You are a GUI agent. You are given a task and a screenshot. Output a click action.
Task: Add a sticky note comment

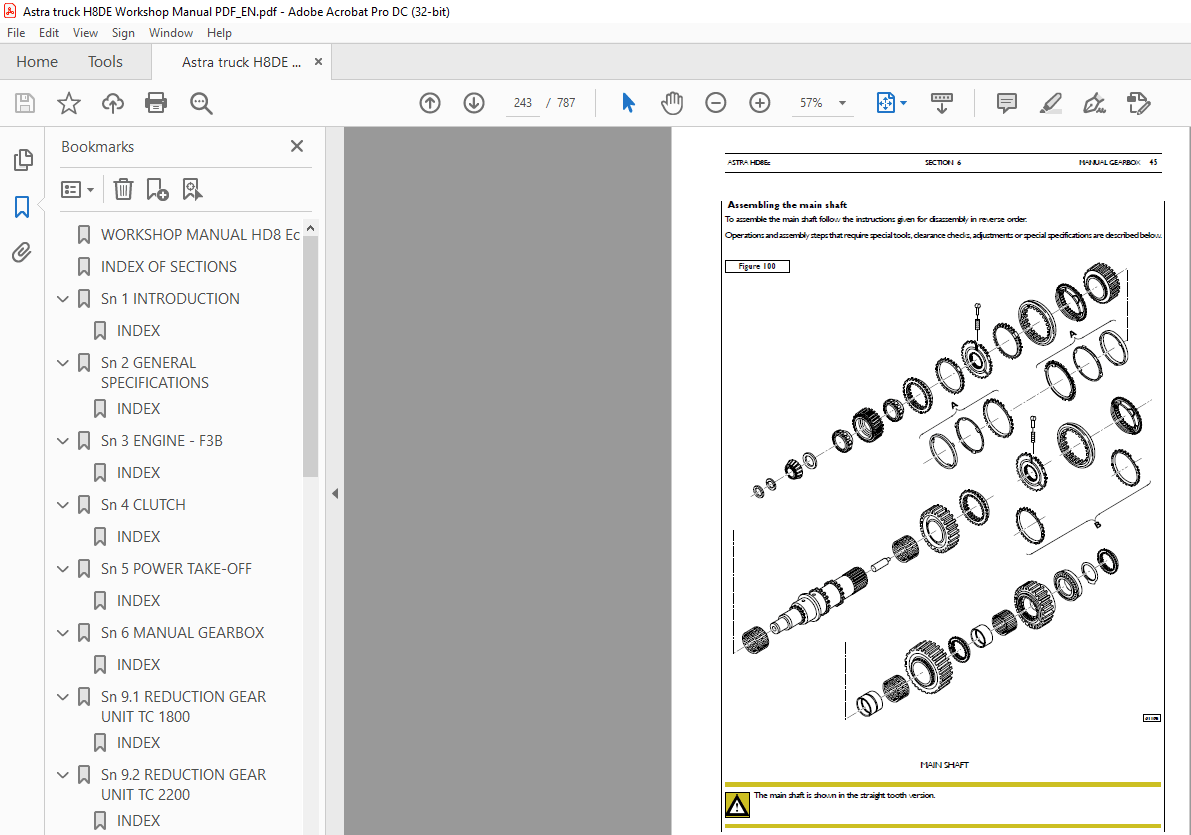[x=1007, y=103]
